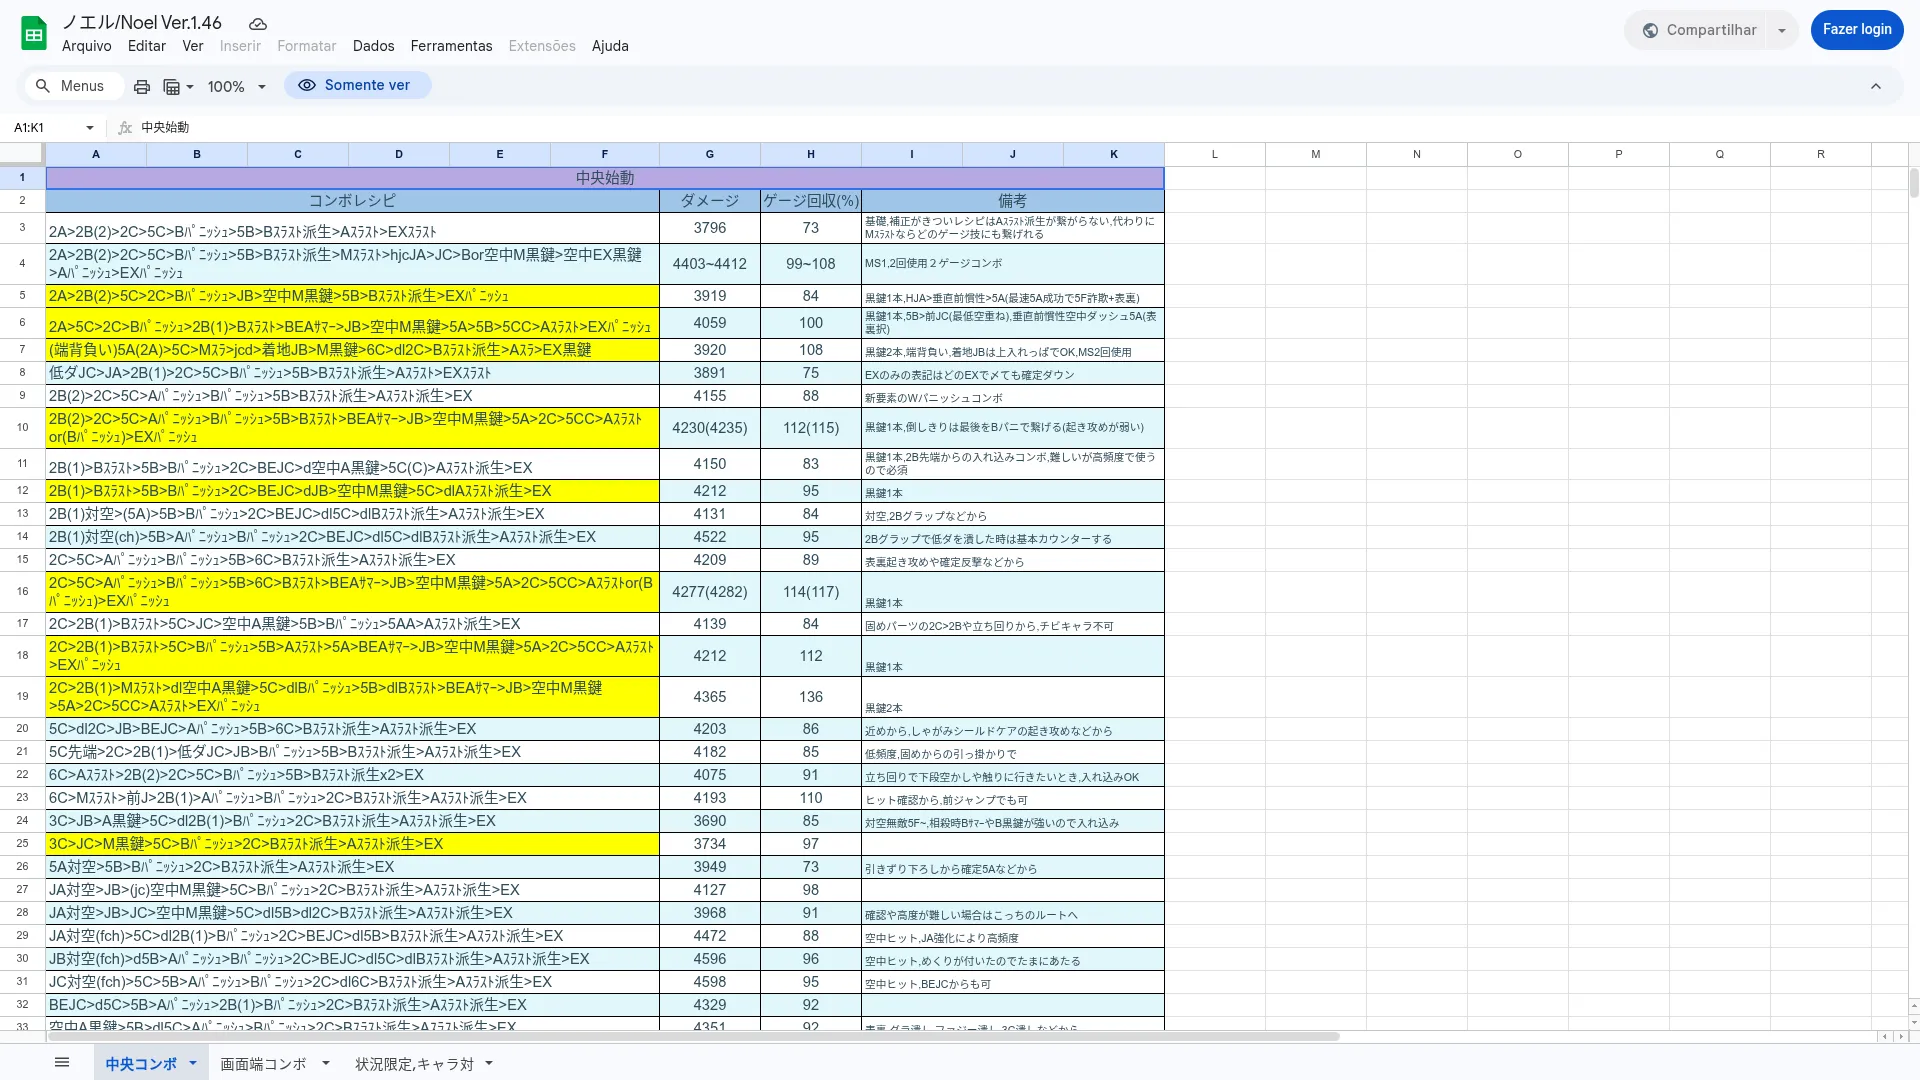The height and width of the screenshot is (1080, 1920).
Task: Expand the Compartilhar dropdown arrow
Action: 1782,31
